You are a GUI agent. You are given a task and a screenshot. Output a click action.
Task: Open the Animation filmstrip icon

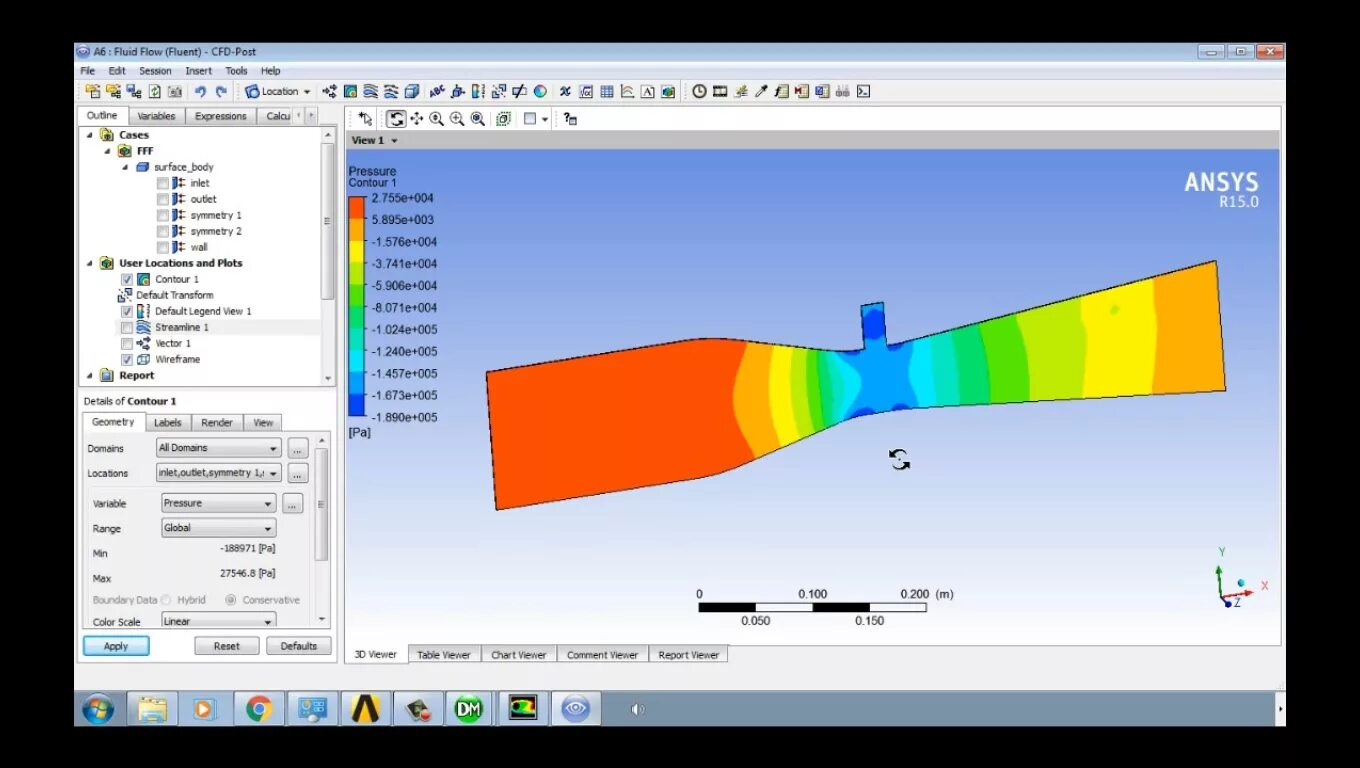[720, 91]
